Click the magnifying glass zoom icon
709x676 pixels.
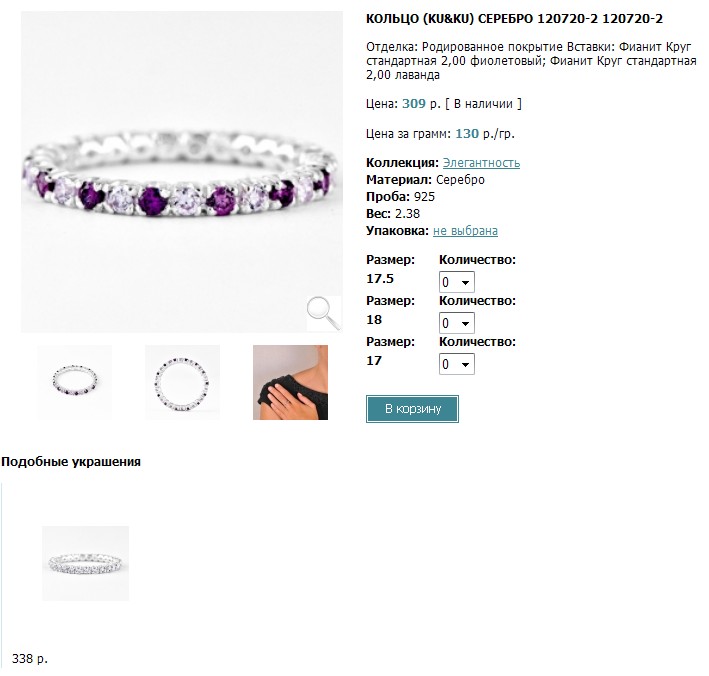(324, 314)
